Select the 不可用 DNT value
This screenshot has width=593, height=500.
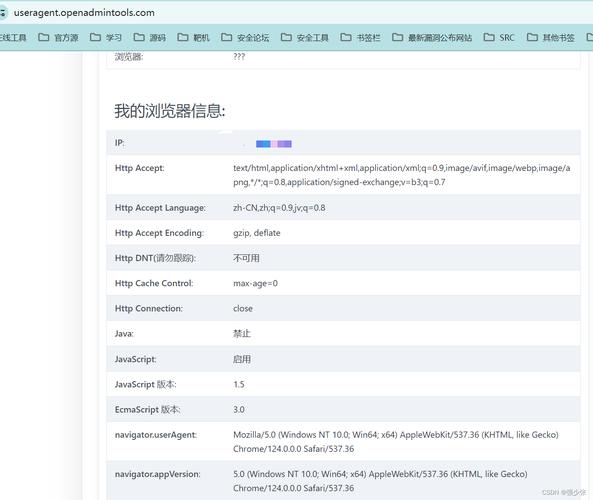point(246,258)
